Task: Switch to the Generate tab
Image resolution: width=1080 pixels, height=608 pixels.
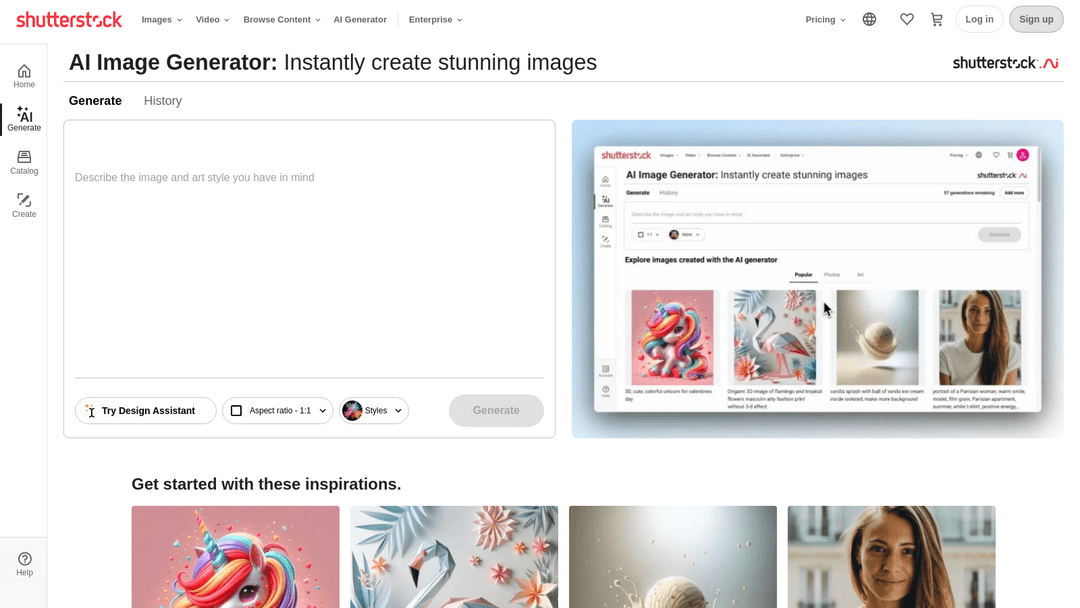Action: [x=95, y=101]
